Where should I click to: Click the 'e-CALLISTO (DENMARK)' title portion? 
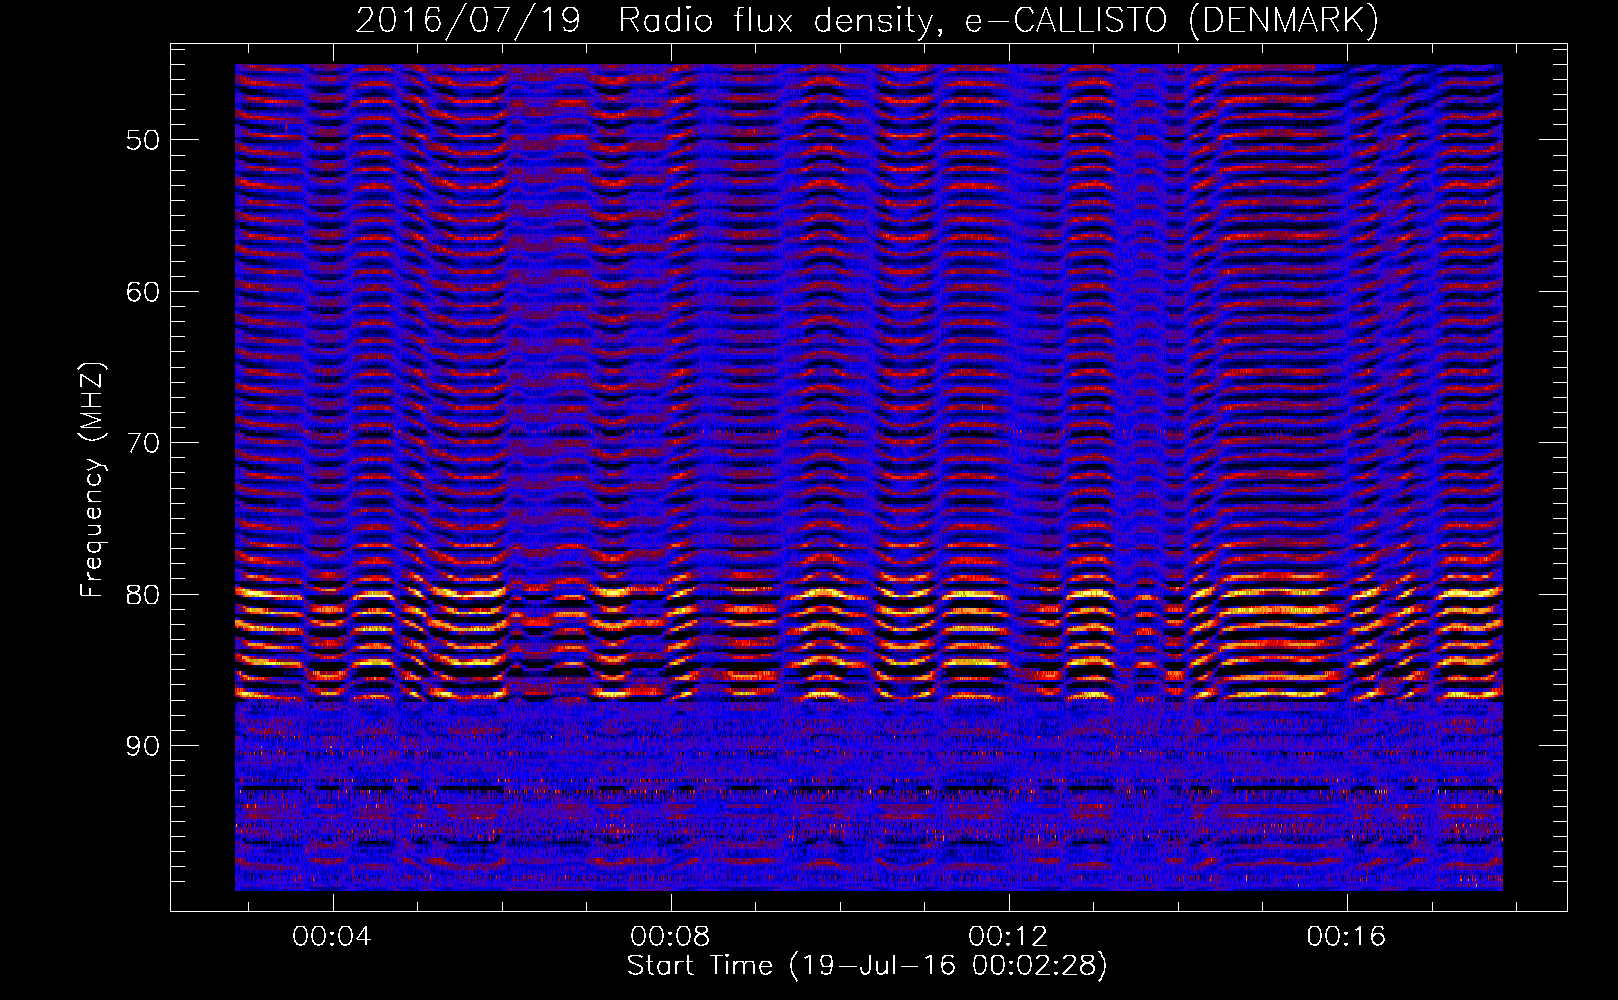pyautogui.click(x=1172, y=21)
